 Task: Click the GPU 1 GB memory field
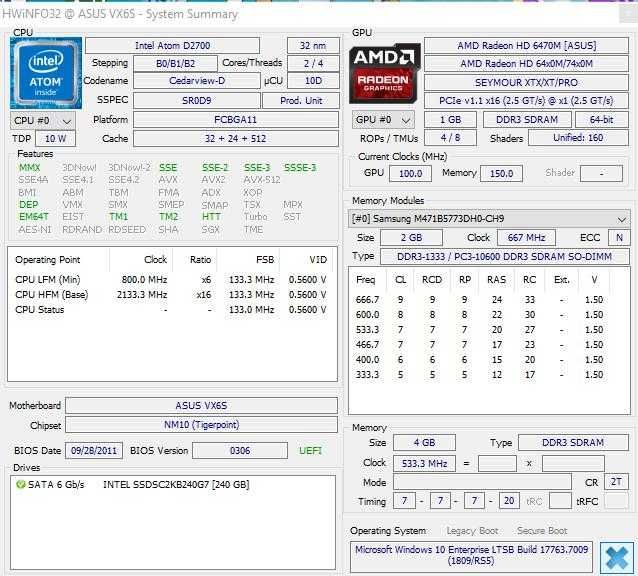(x=450, y=120)
